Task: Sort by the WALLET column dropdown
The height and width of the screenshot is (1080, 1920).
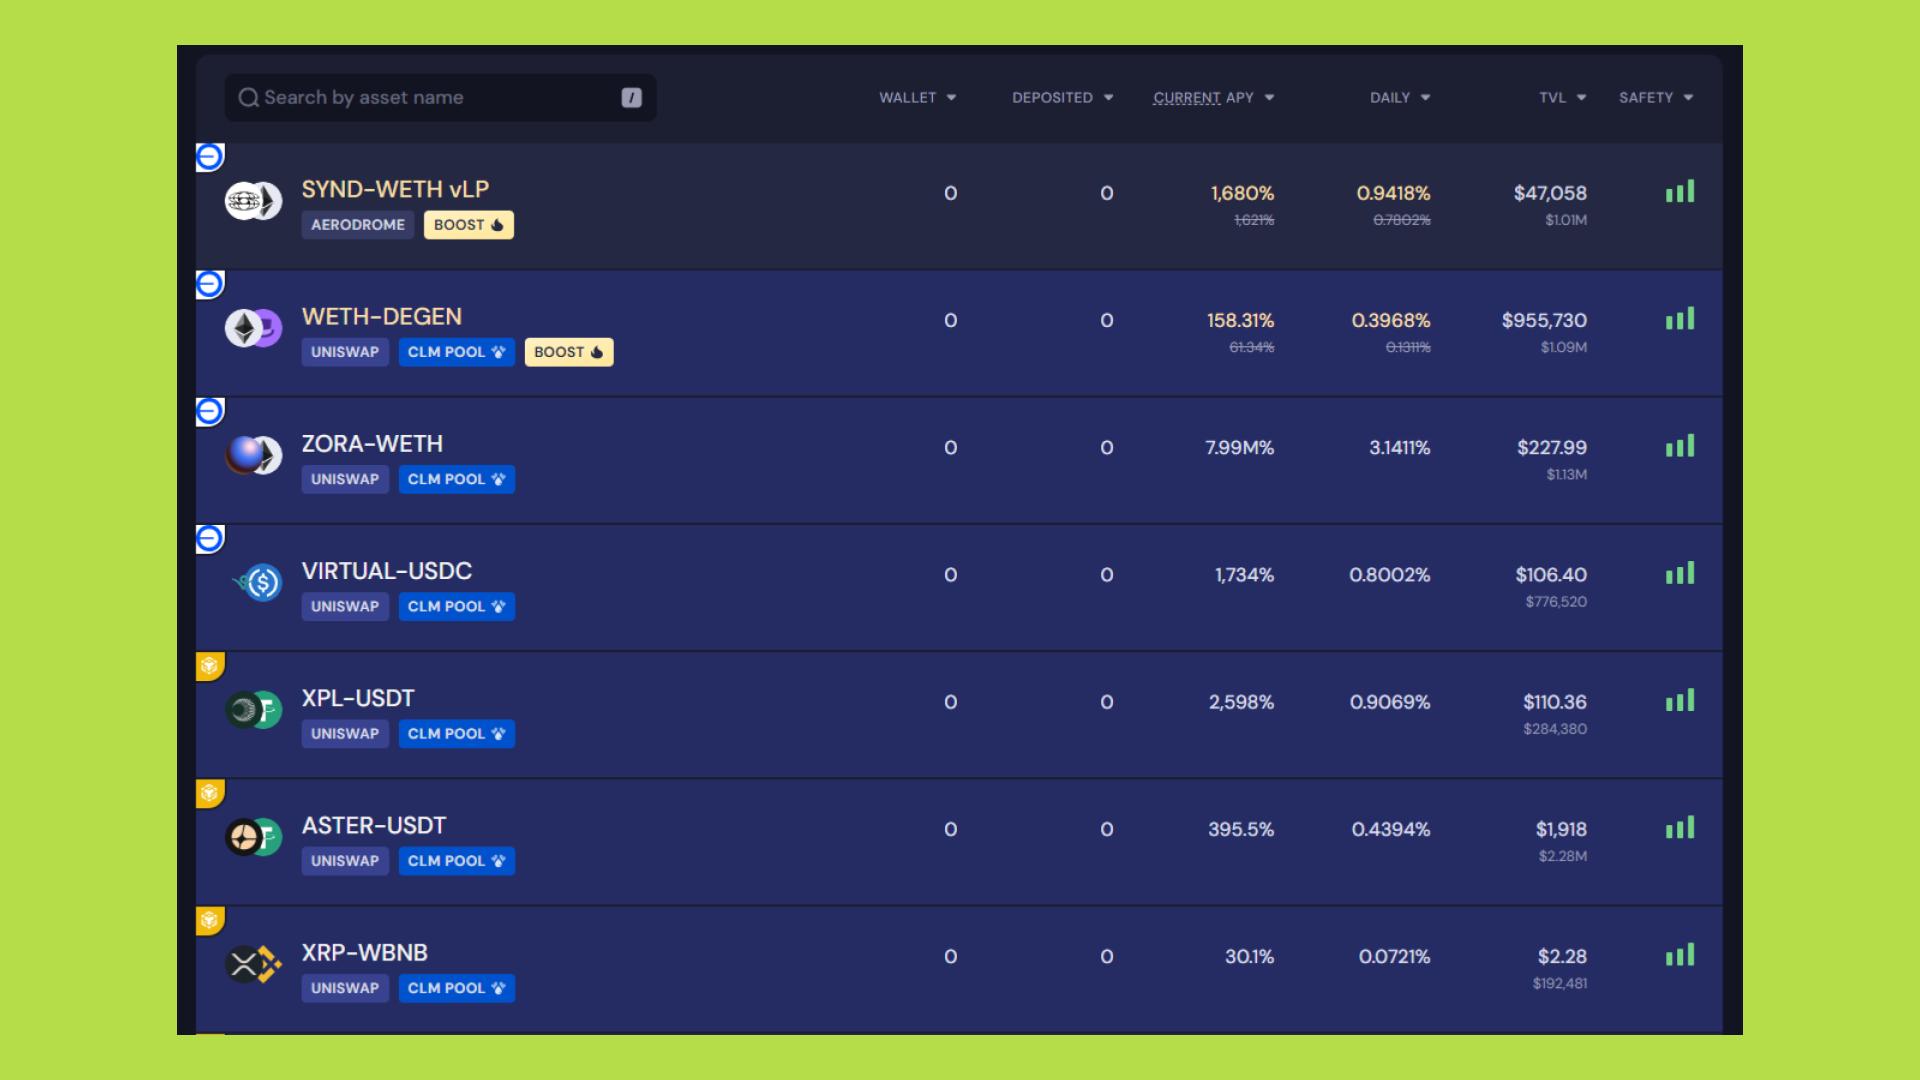Action: coord(917,98)
